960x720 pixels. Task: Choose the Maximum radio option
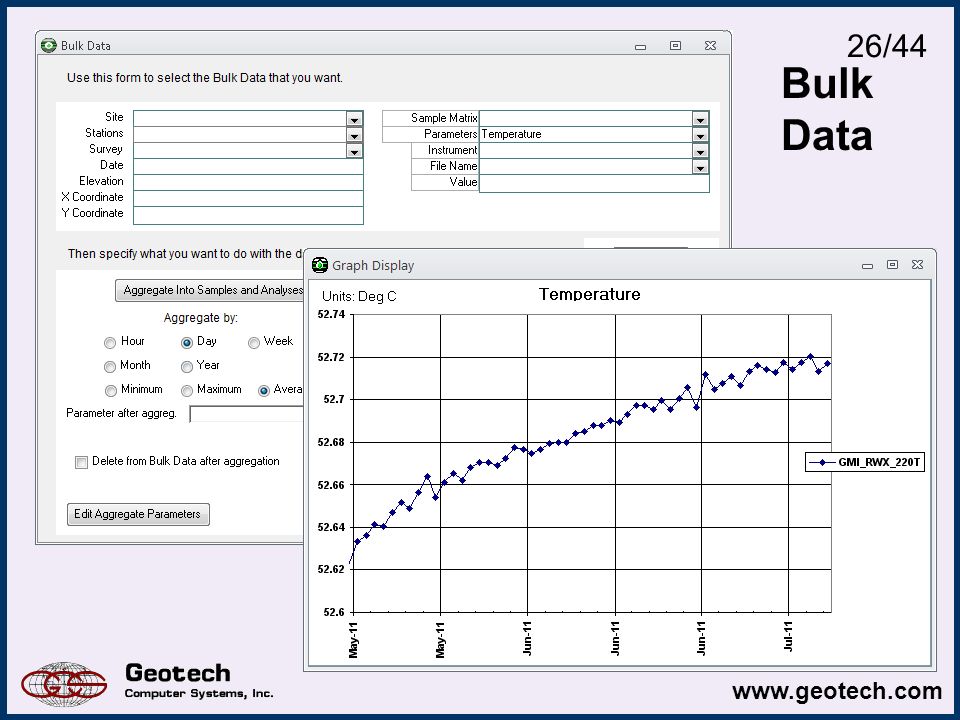[187, 391]
